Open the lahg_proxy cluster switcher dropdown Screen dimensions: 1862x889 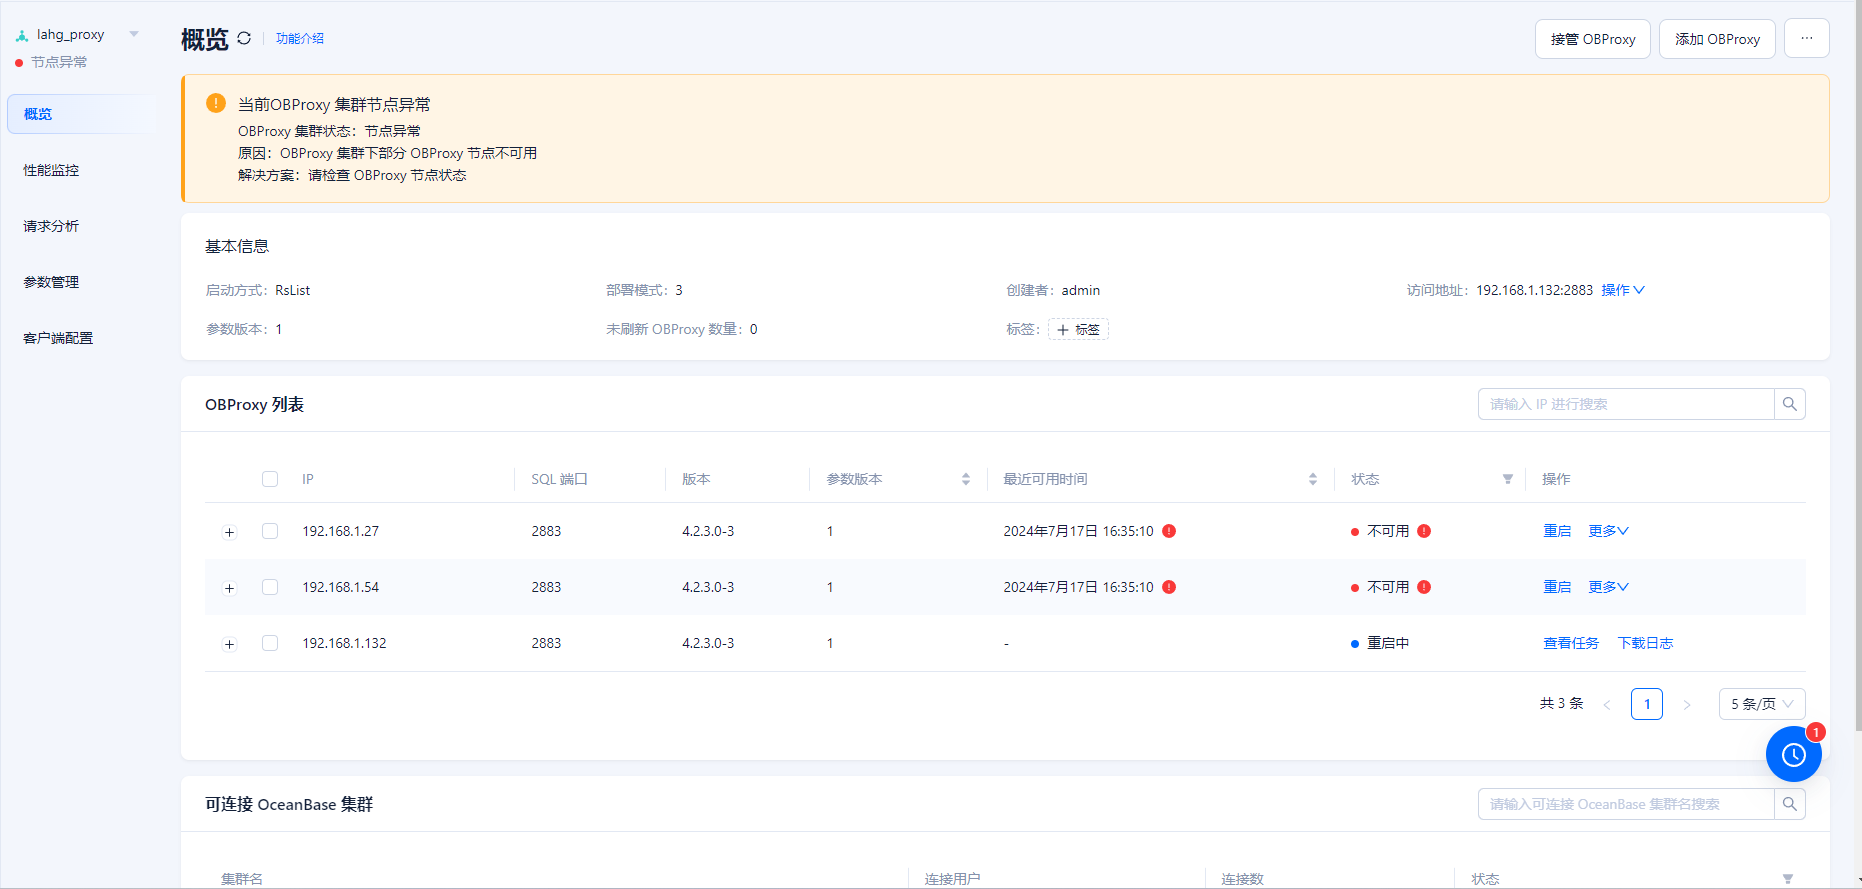[134, 34]
